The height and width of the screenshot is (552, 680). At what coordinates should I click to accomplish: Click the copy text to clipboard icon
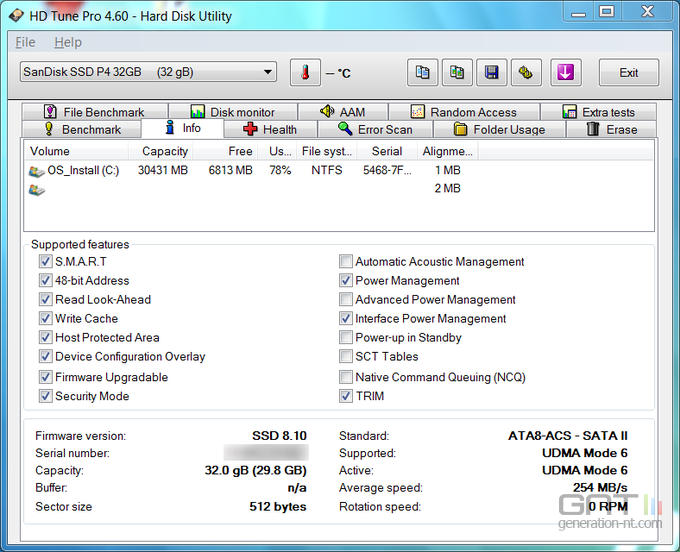(422, 72)
